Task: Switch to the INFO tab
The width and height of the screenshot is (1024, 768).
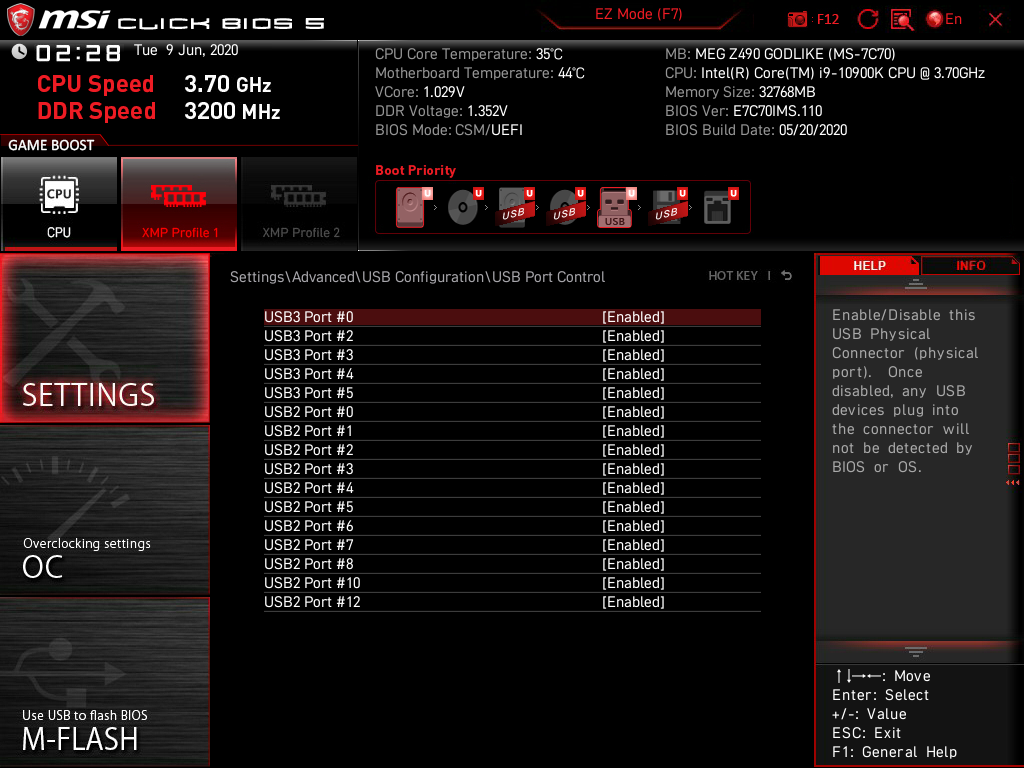Action: point(970,266)
